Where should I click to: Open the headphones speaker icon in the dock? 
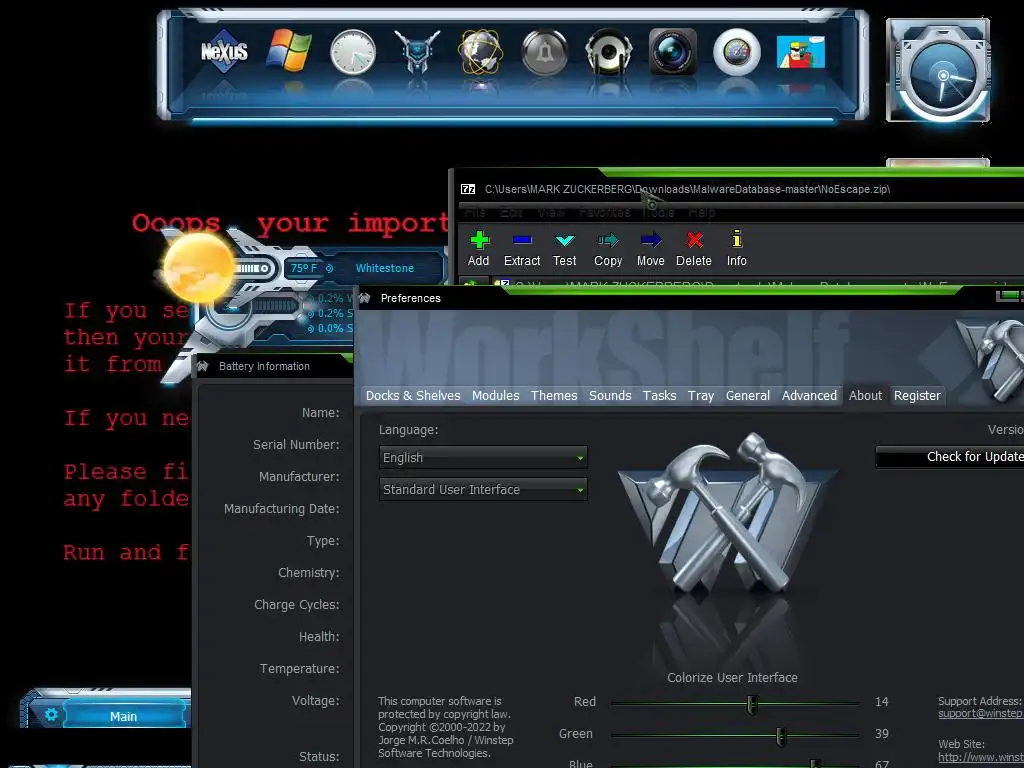pyautogui.click(x=609, y=52)
